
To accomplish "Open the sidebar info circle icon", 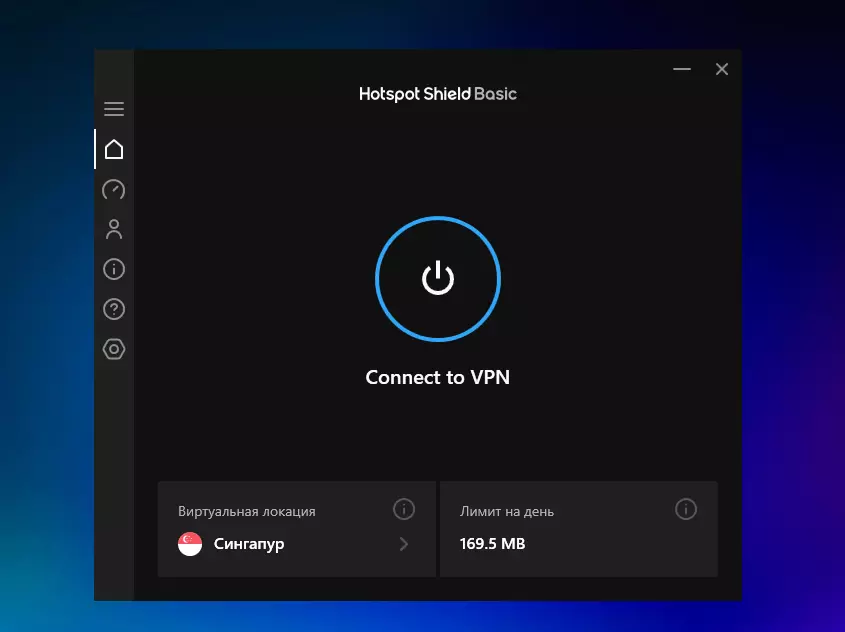I will click(114, 269).
